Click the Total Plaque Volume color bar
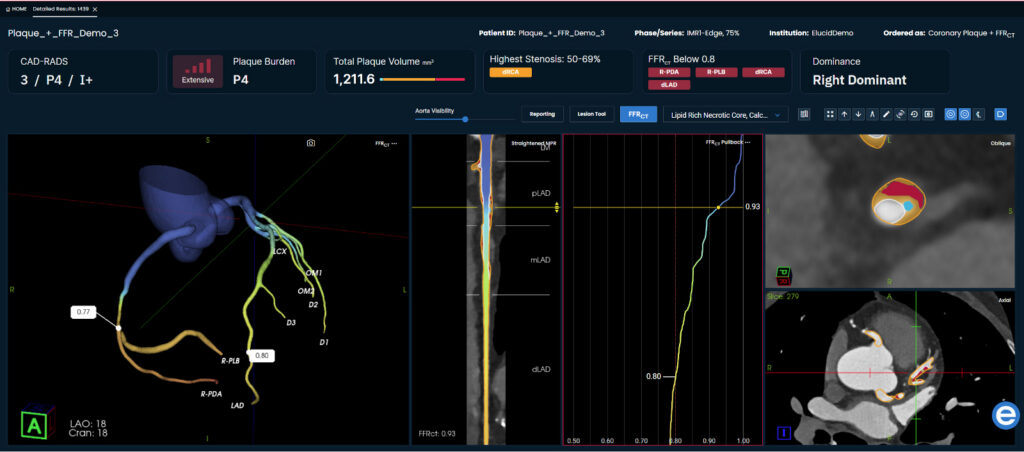1024x452 pixels. (x=422, y=79)
